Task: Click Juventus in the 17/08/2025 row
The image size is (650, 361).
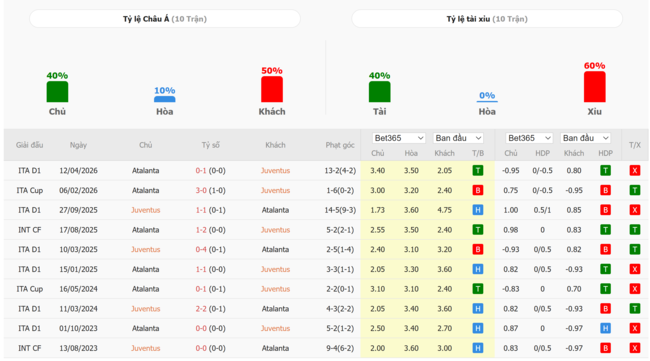Action: coord(275,230)
